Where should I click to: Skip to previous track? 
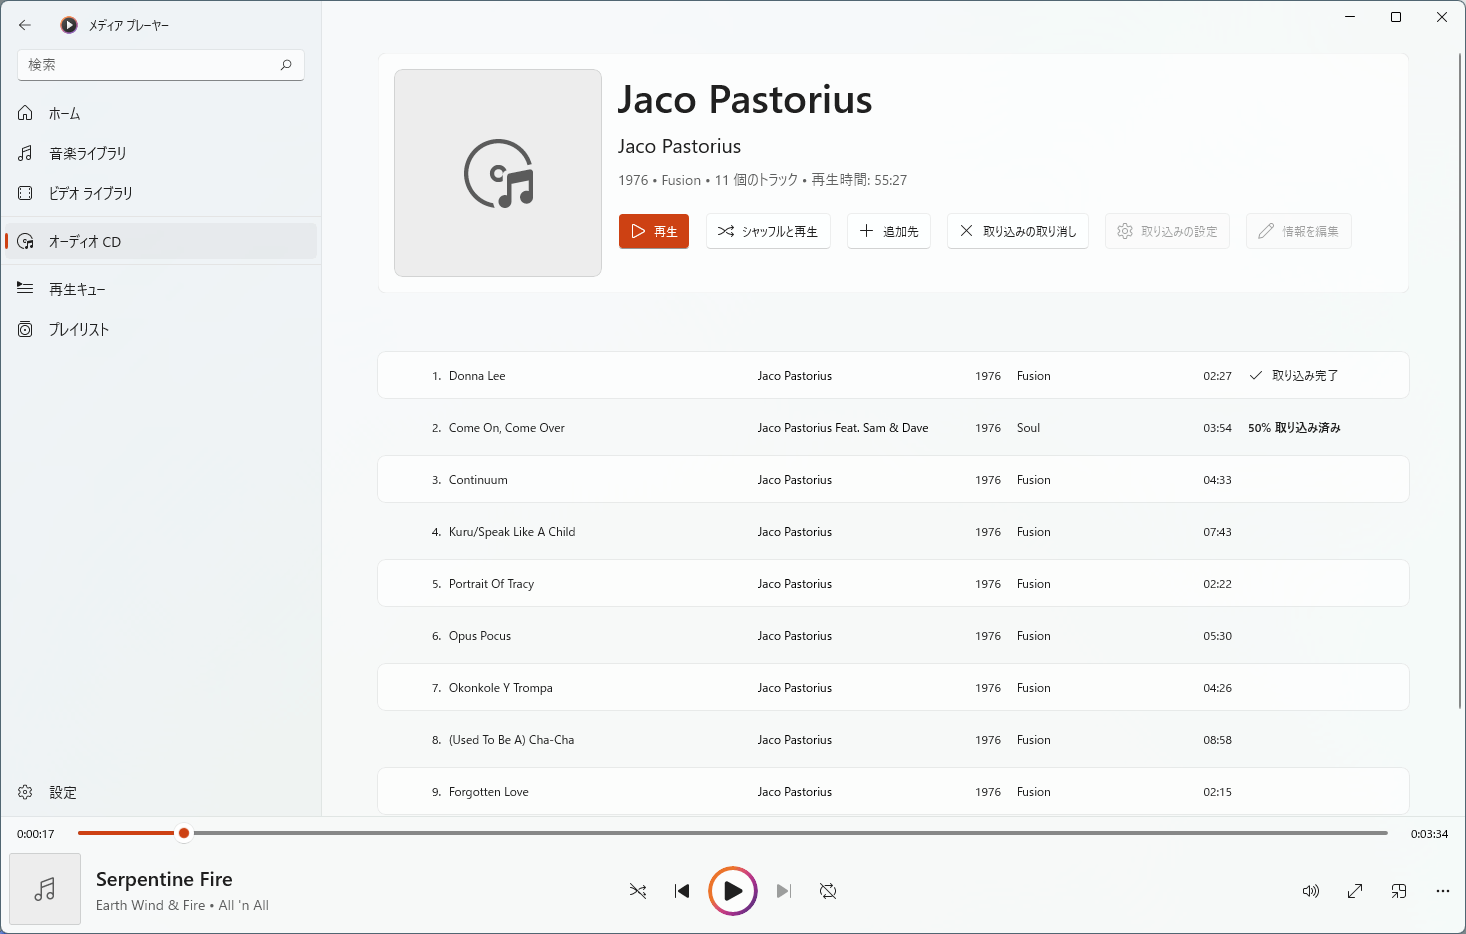[682, 891]
